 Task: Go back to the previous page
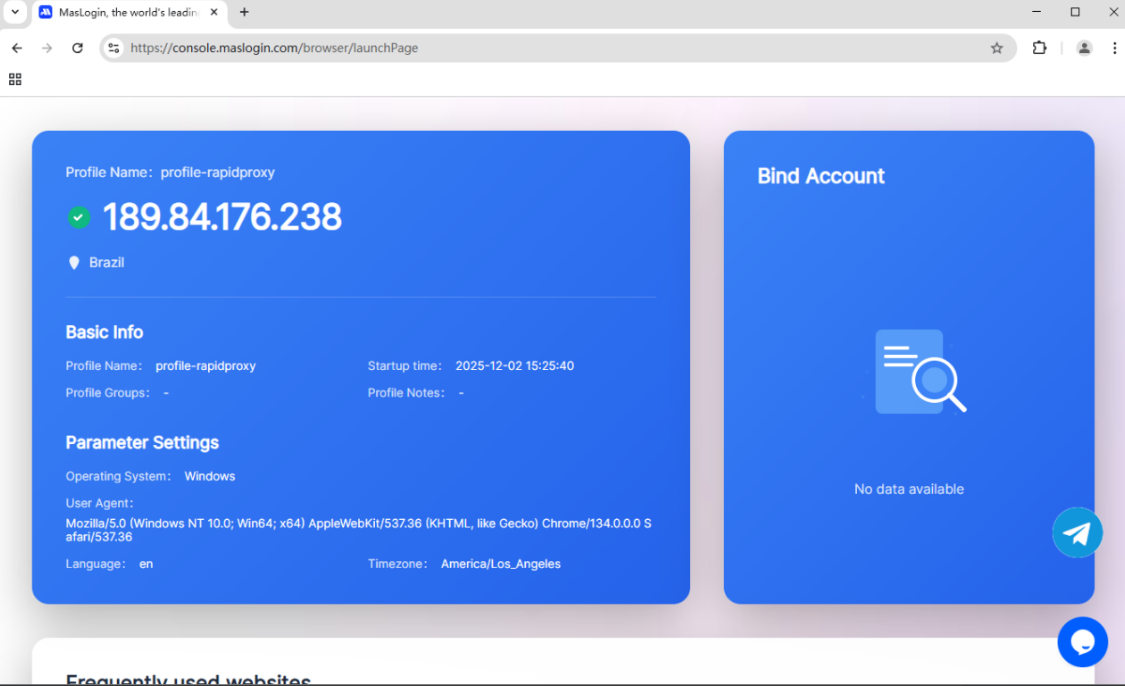click(17, 48)
